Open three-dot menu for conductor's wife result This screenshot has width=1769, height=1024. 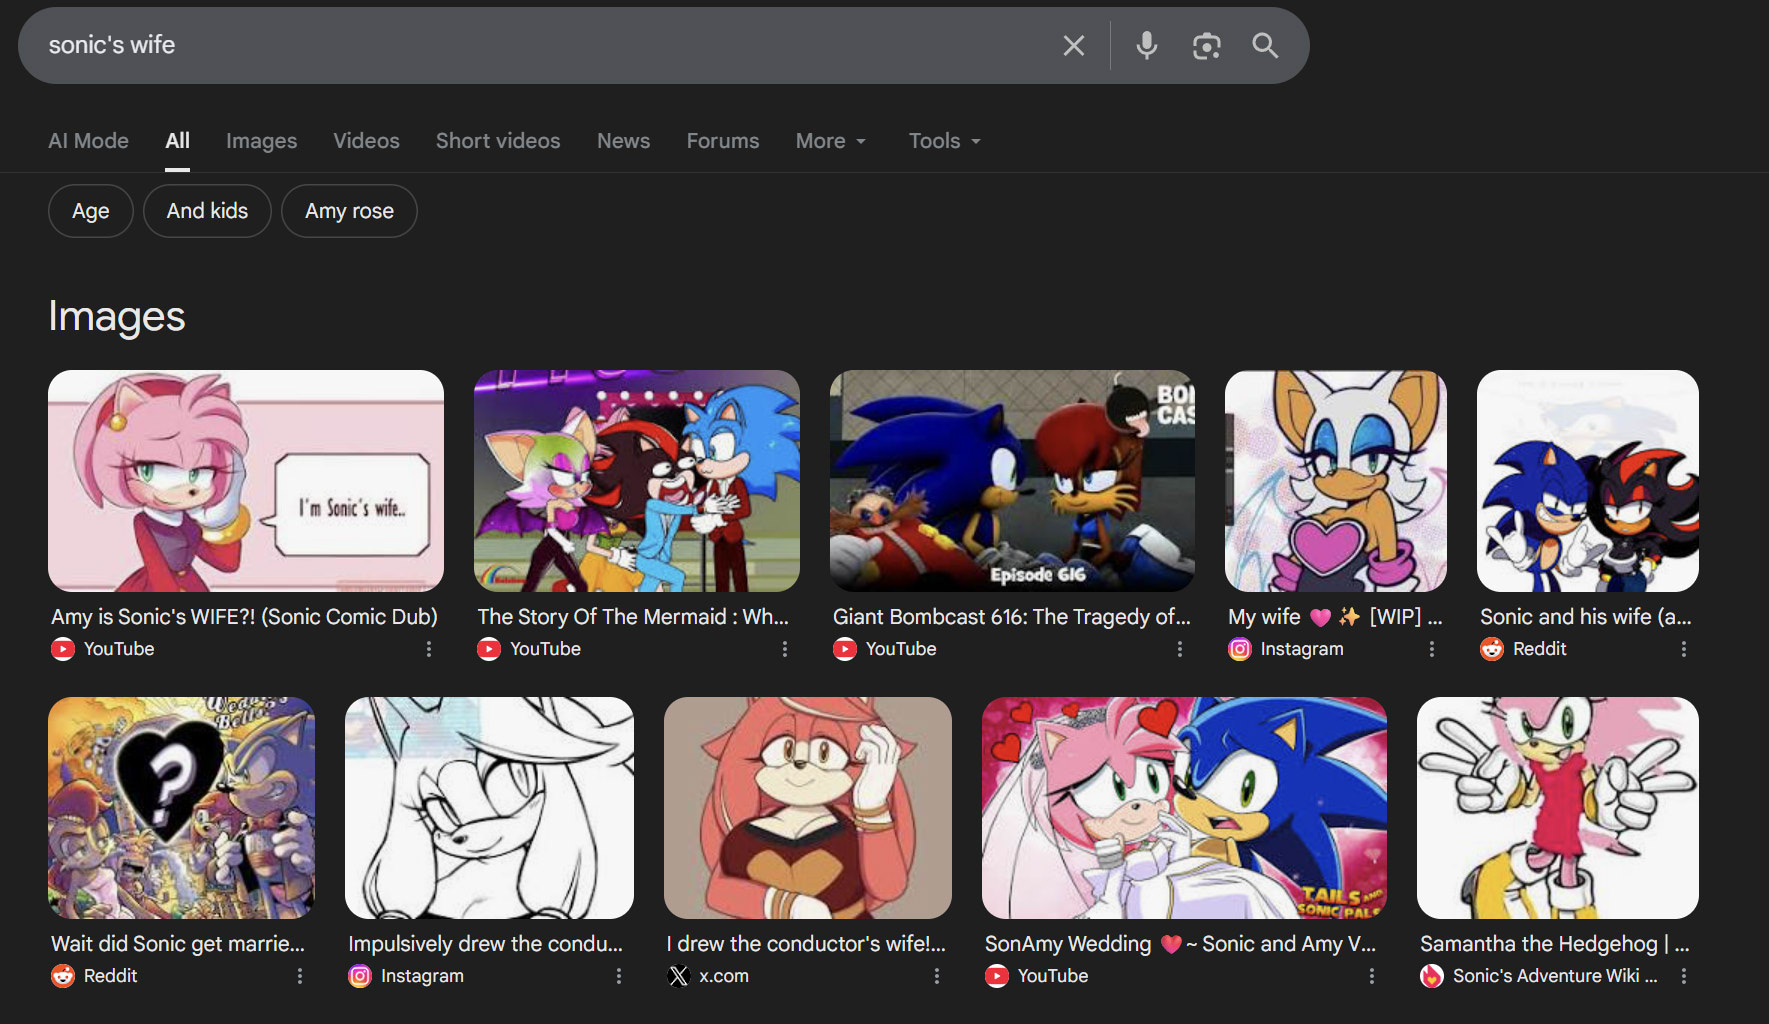[x=937, y=976]
